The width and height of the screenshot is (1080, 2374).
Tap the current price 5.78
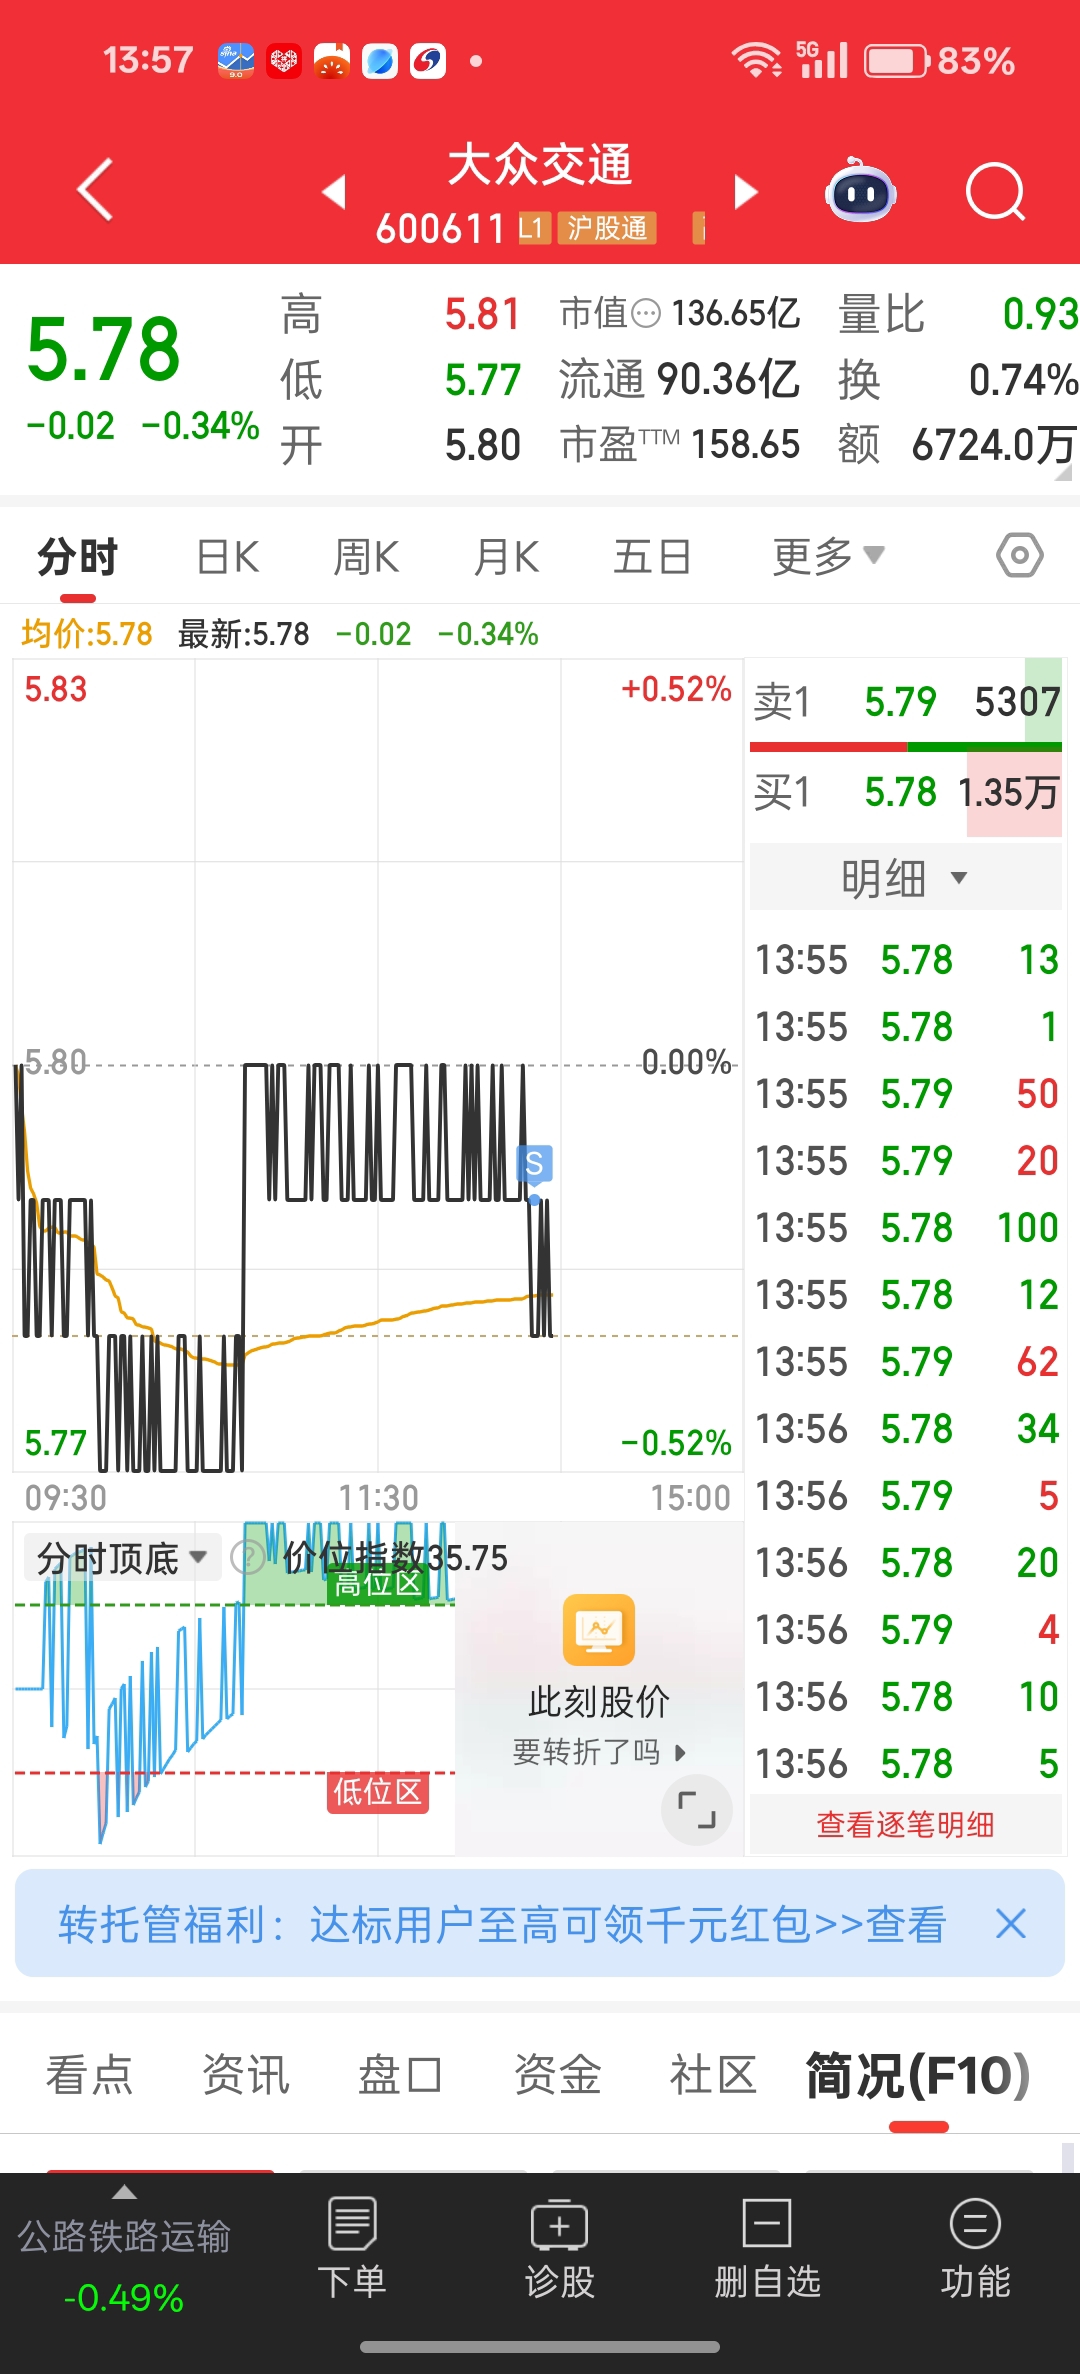pyautogui.click(x=103, y=349)
